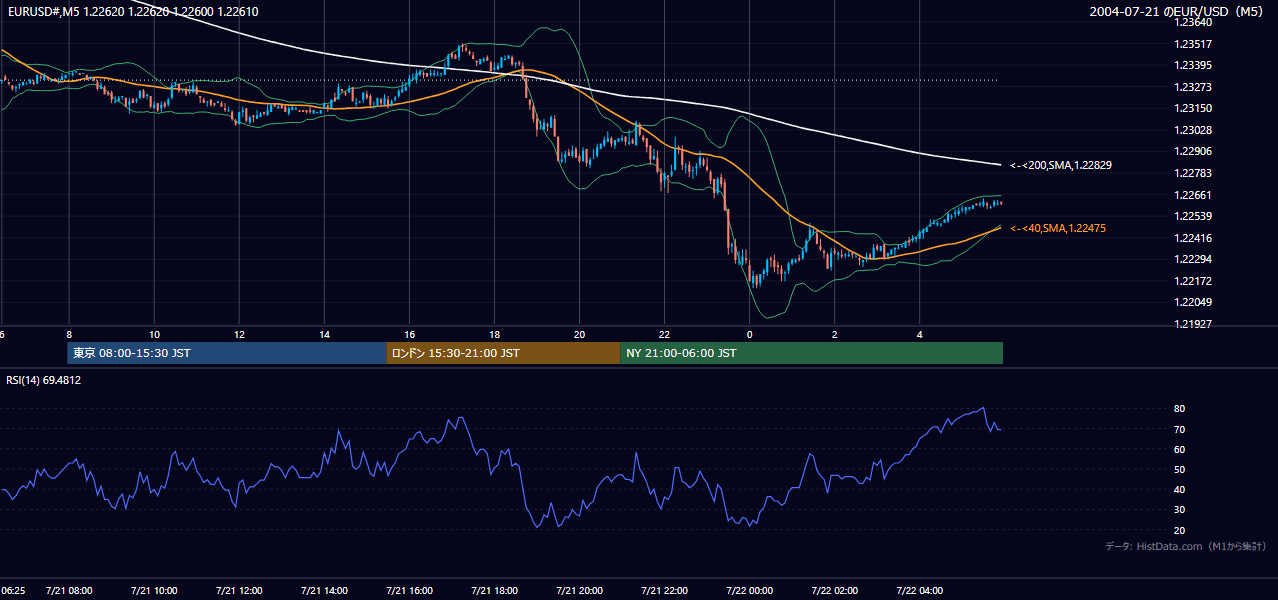Click hour label 16 under the price chart

click(409, 334)
